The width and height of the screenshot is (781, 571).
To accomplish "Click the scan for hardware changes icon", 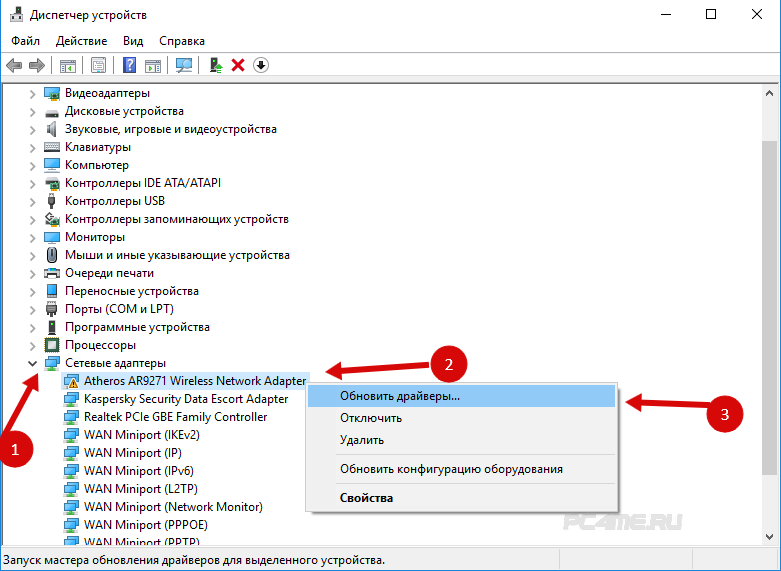I will click(x=184, y=65).
